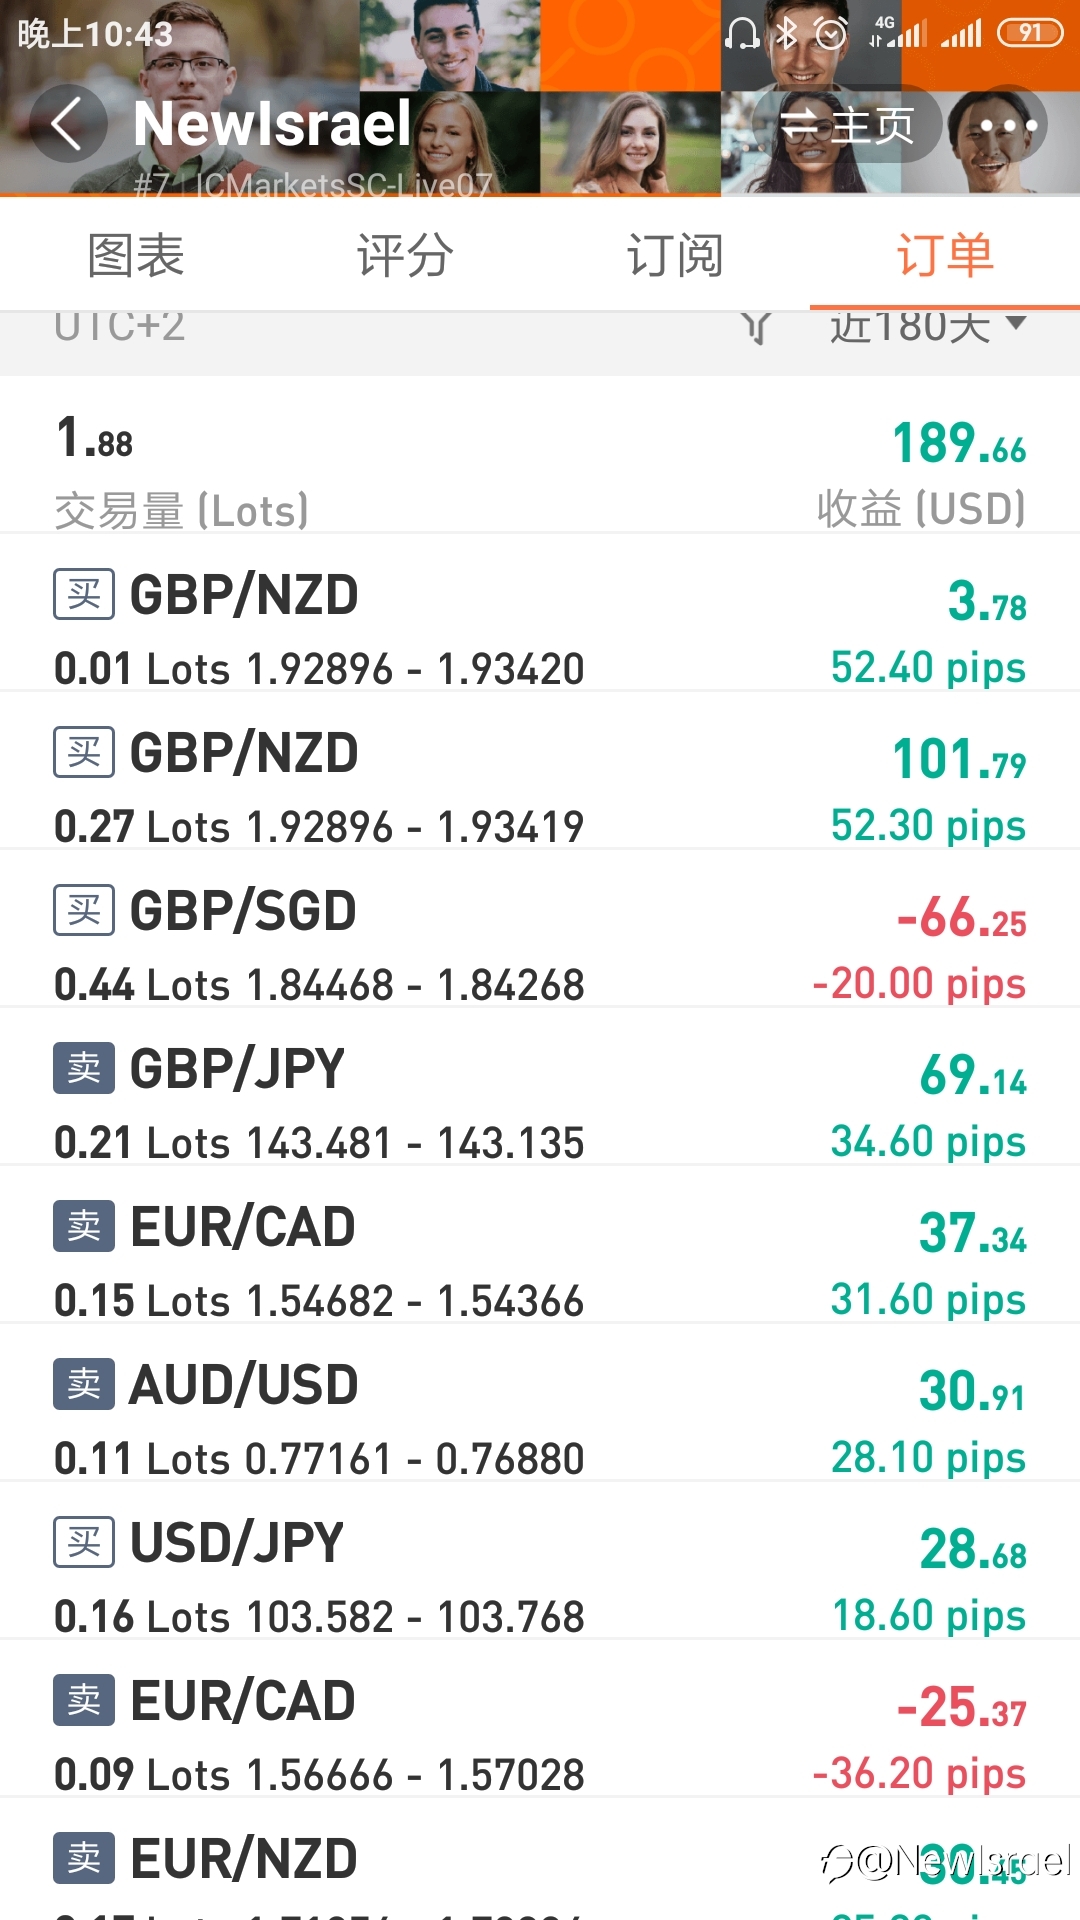Tap the sell badge on EUR/NZD order
The width and height of the screenshot is (1080, 1920).
point(84,1858)
